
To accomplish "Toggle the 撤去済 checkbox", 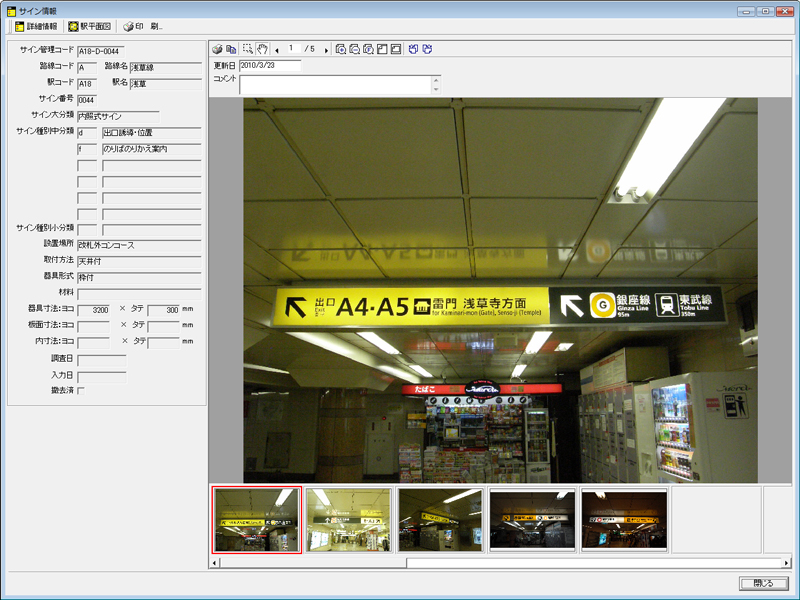I will point(81,390).
